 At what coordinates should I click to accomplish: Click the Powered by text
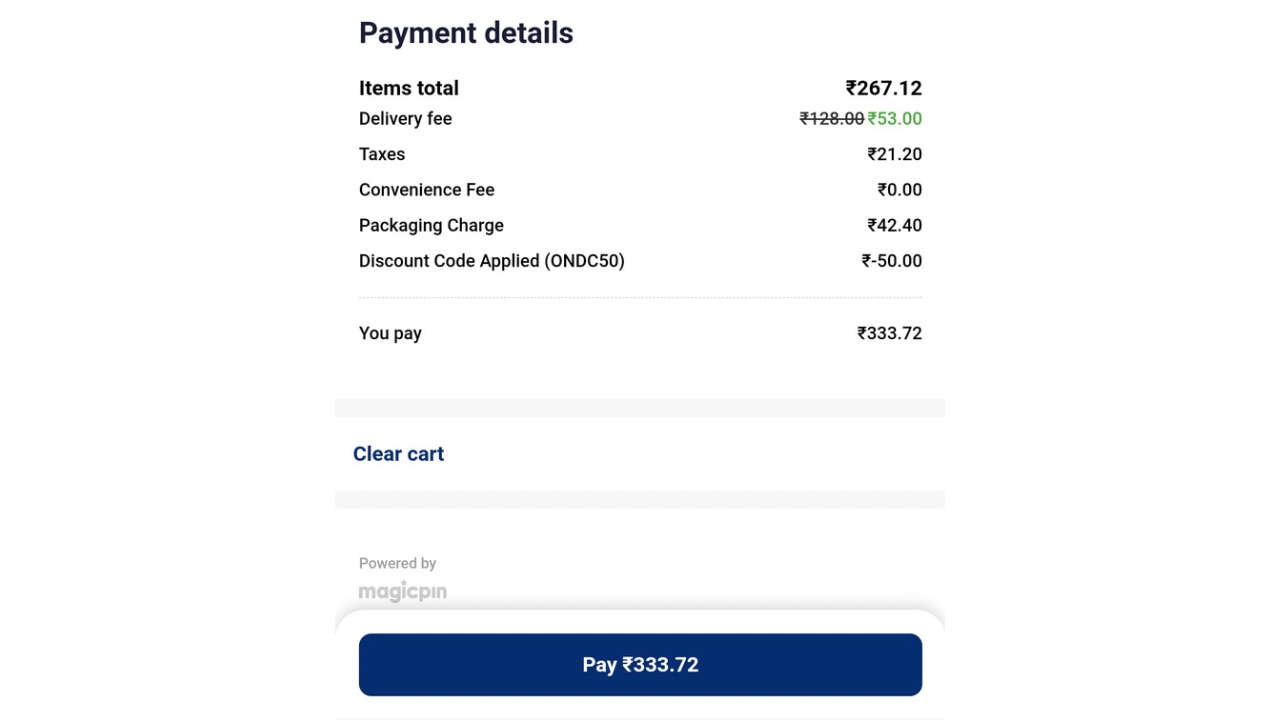pyautogui.click(x=398, y=563)
